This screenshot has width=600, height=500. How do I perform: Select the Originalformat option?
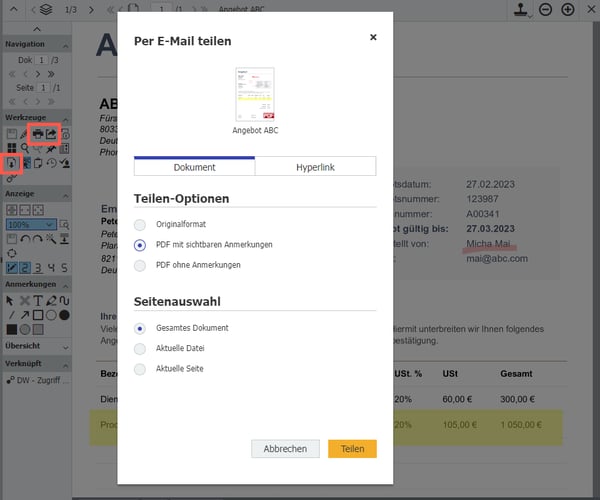pyautogui.click(x=139, y=224)
